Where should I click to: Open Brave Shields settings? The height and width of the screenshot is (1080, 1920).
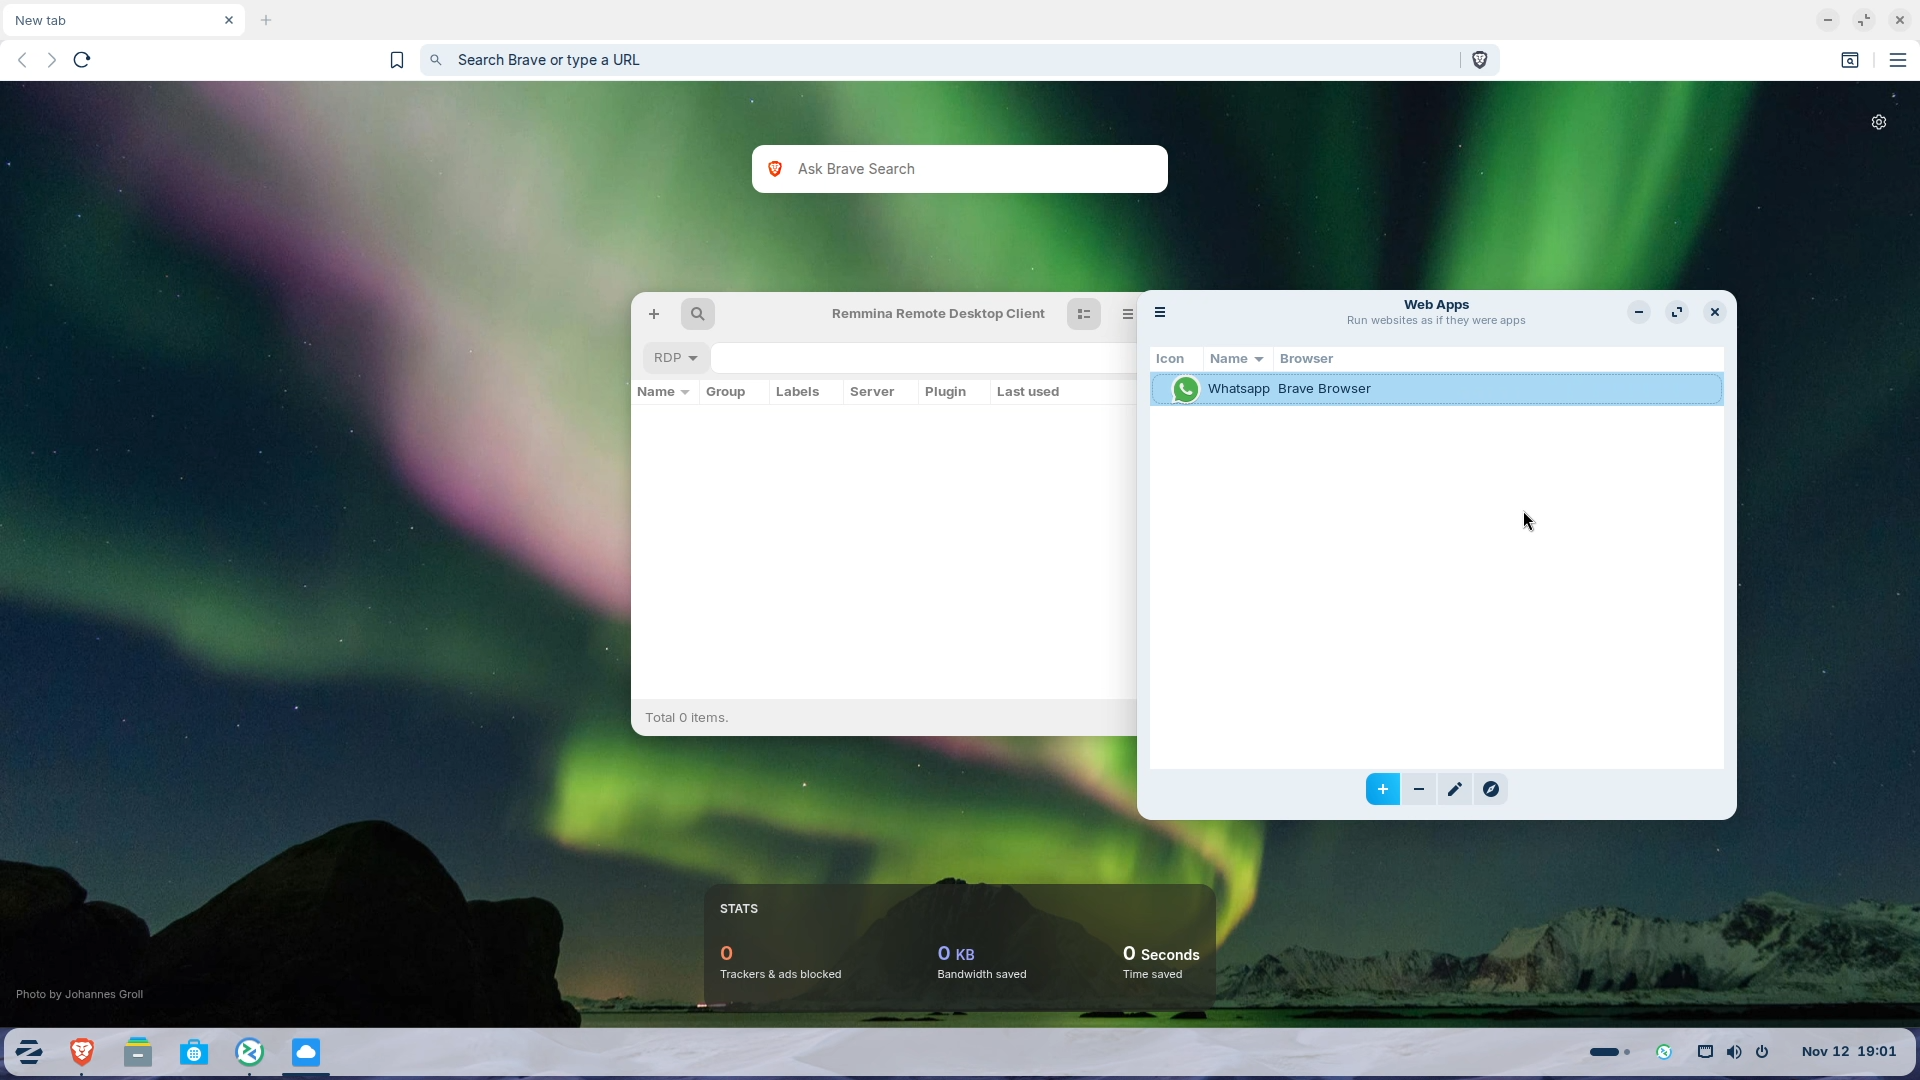(1480, 59)
